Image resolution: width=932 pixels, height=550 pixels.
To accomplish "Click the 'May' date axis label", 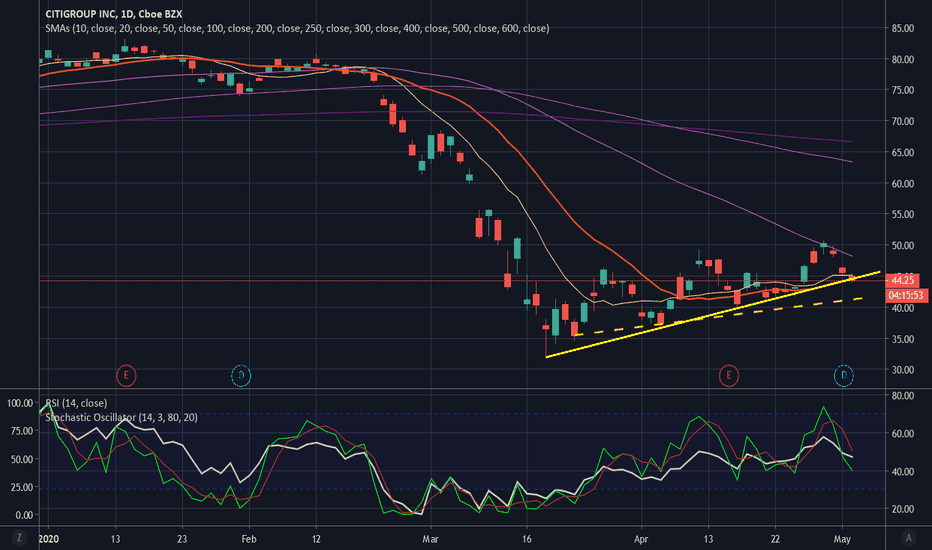I will click(x=842, y=539).
